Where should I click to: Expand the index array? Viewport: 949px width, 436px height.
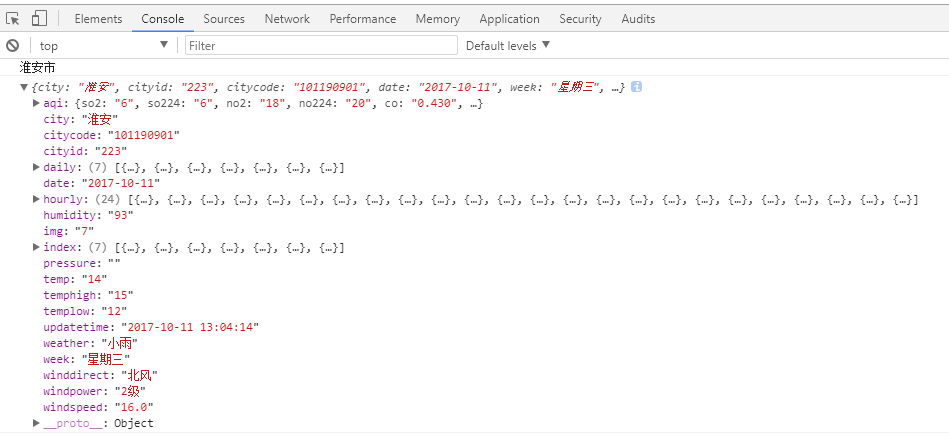37,247
